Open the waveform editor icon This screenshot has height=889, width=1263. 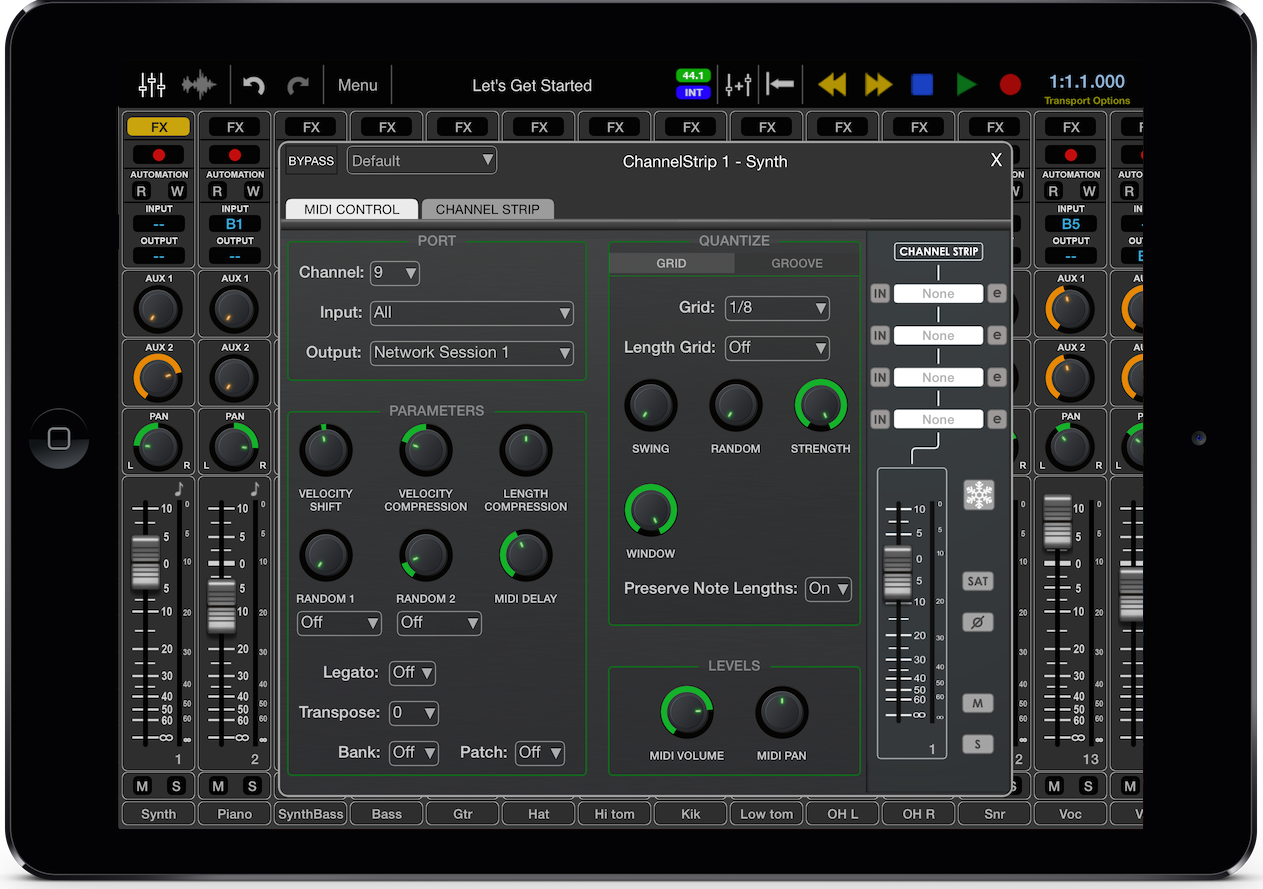198,85
